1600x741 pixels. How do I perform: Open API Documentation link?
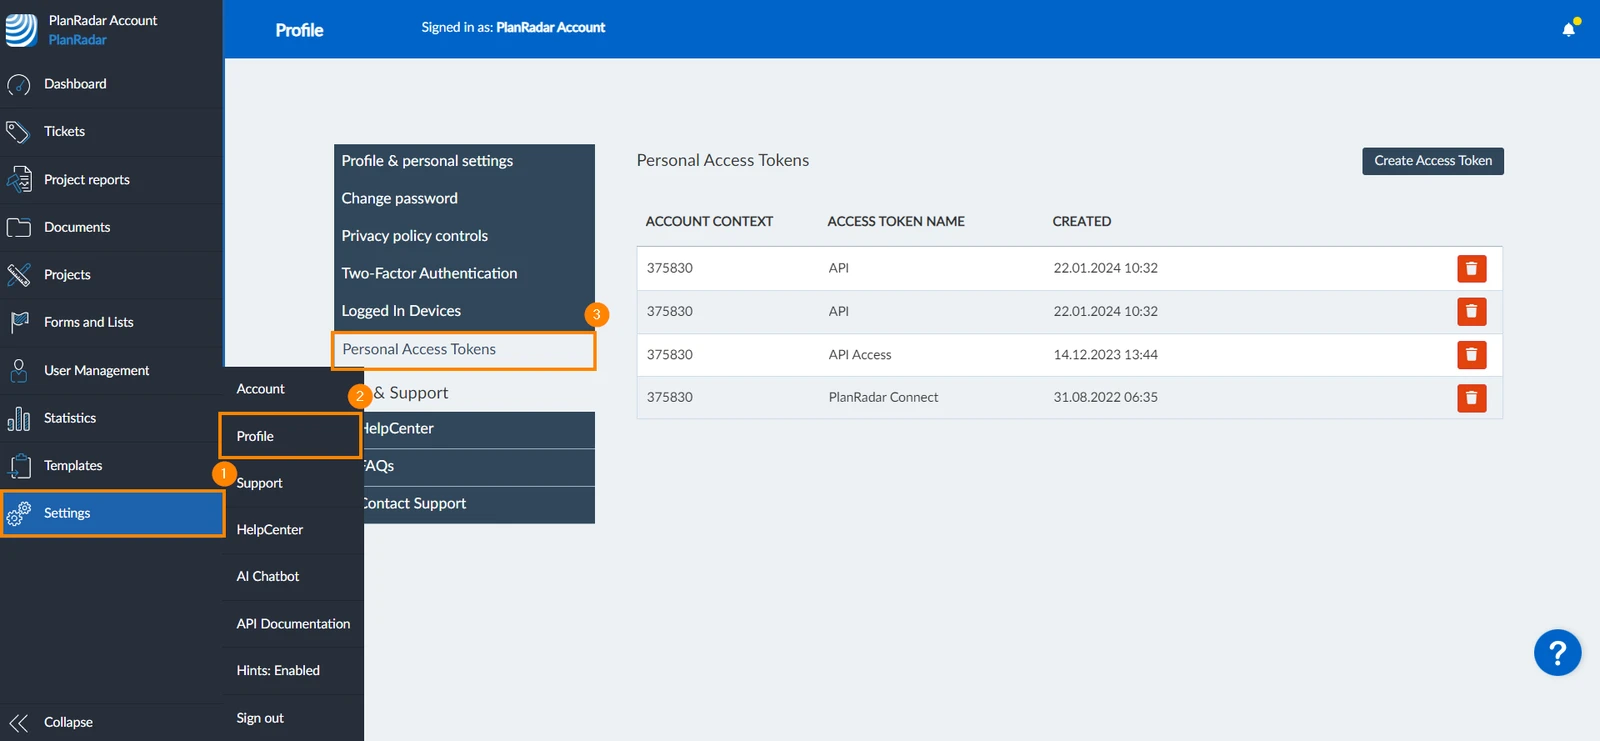(293, 624)
